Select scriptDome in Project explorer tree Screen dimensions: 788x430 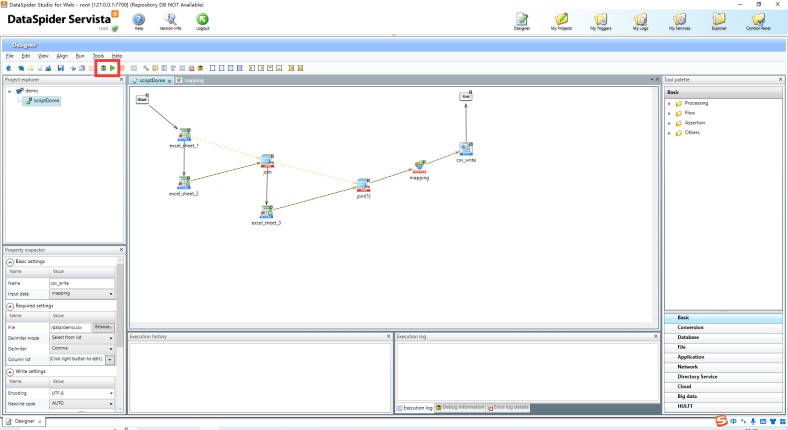(x=43, y=100)
